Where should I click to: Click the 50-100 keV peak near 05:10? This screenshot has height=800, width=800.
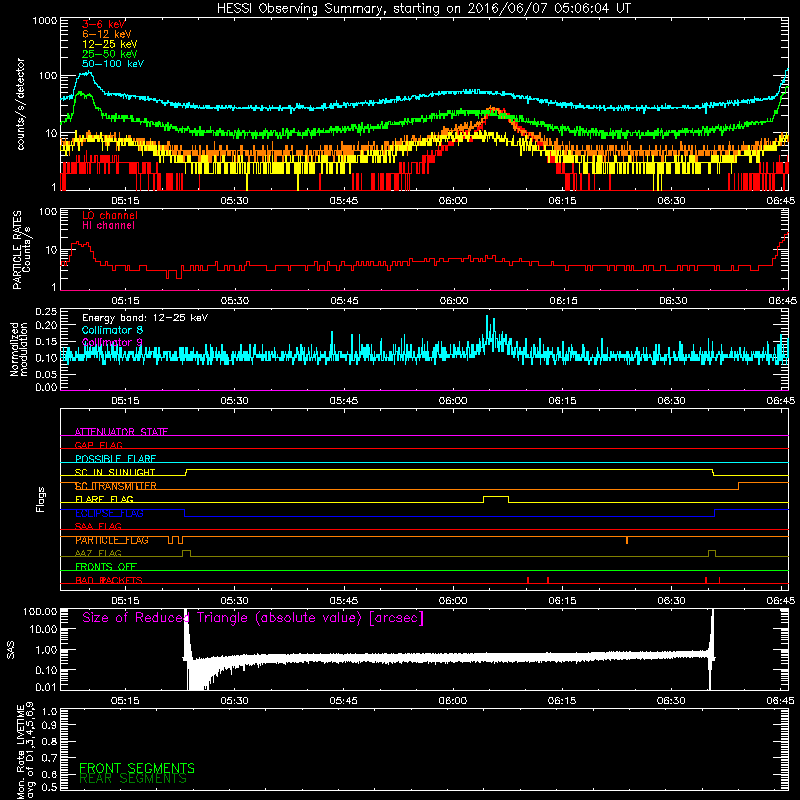87,76
